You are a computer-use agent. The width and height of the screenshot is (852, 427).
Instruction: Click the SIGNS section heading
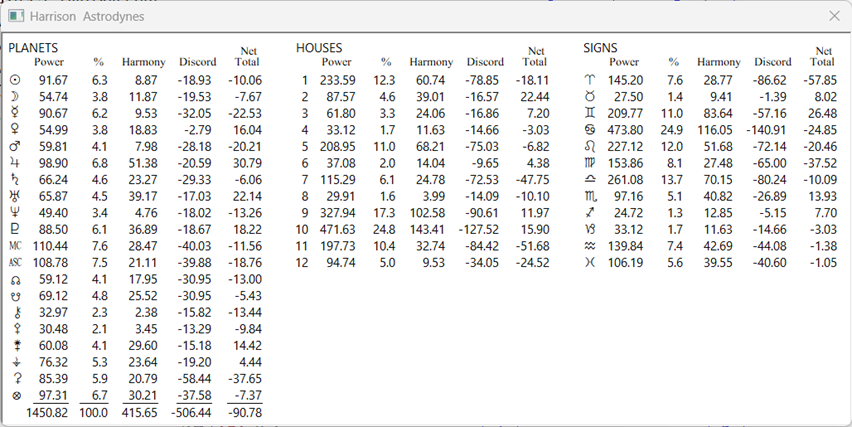coord(600,47)
